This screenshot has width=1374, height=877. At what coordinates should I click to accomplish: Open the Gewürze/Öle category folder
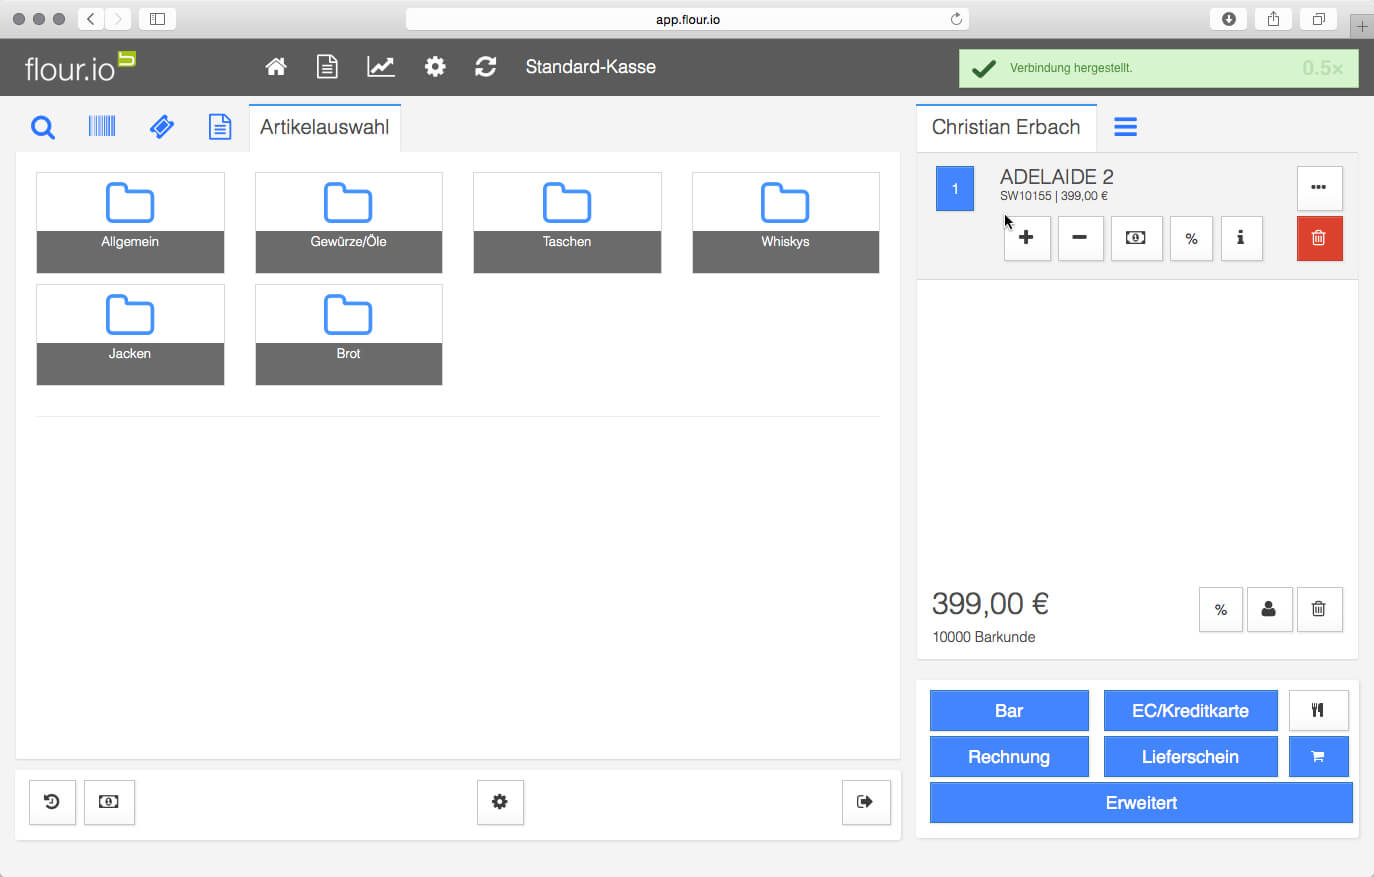click(348, 222)
